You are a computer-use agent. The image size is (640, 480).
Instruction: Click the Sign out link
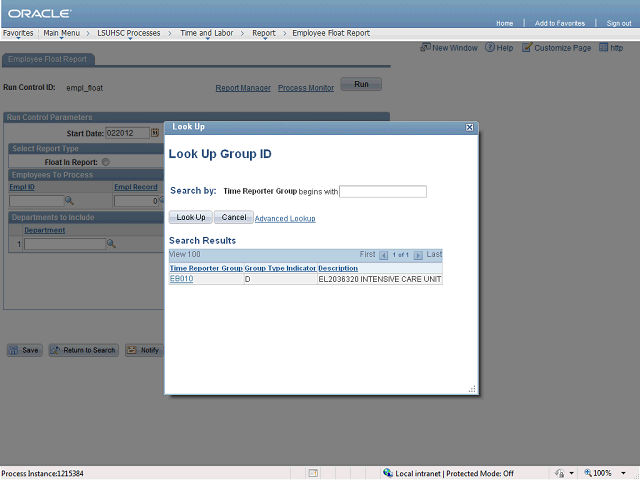pos(619,23)
